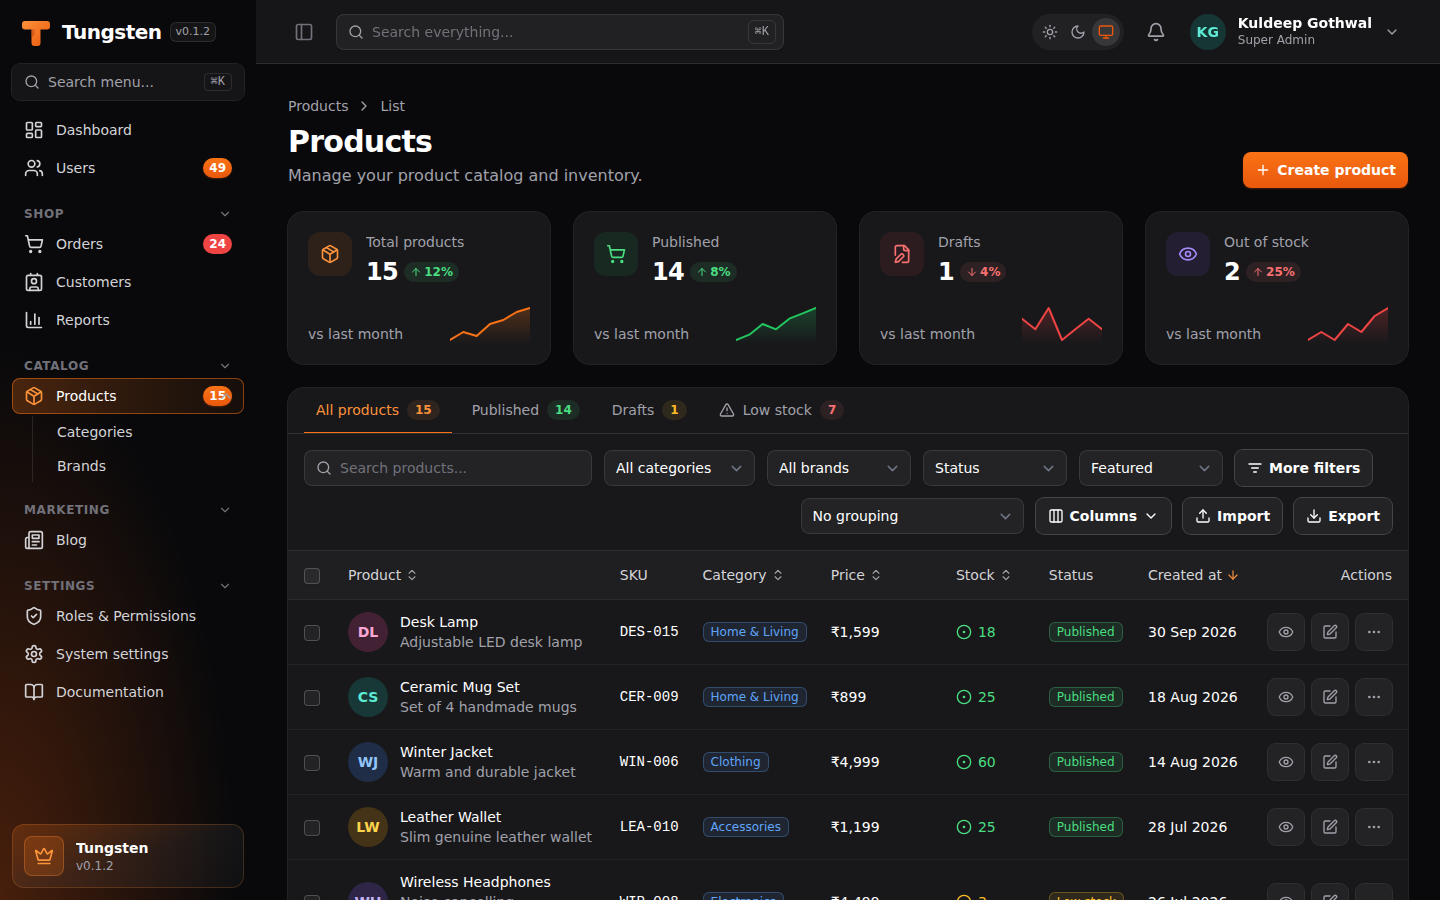
Task: Open the Featured filter dropdown
Action: click(1151, 468)
